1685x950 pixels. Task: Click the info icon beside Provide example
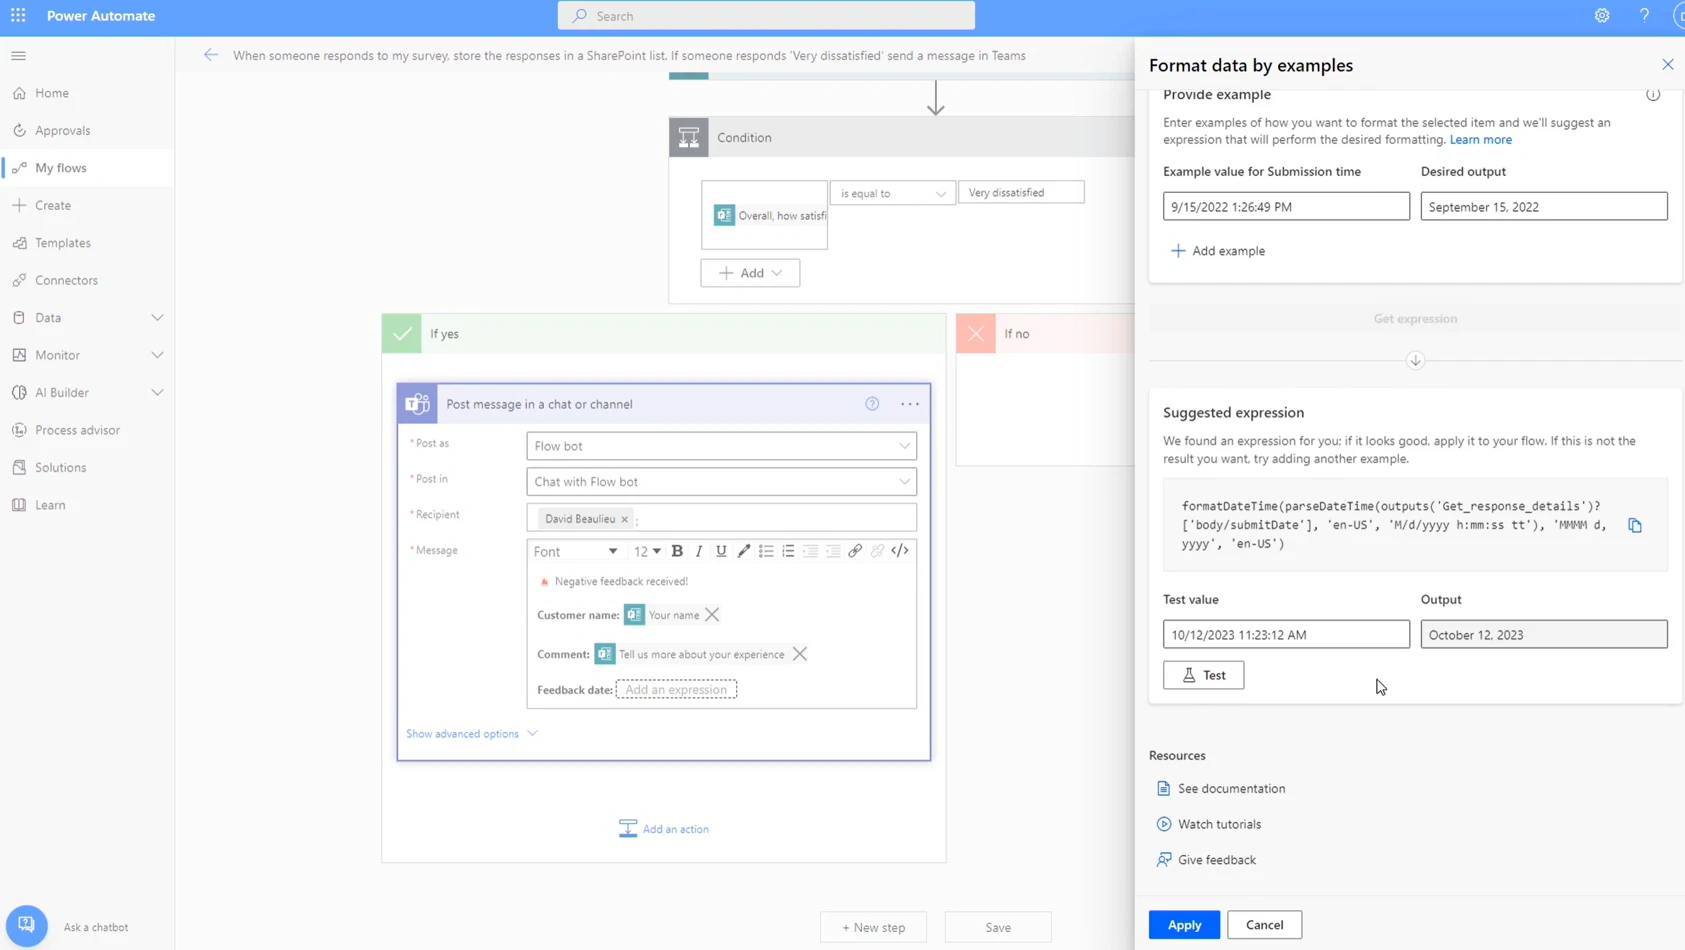click(x=1653, y=95)
